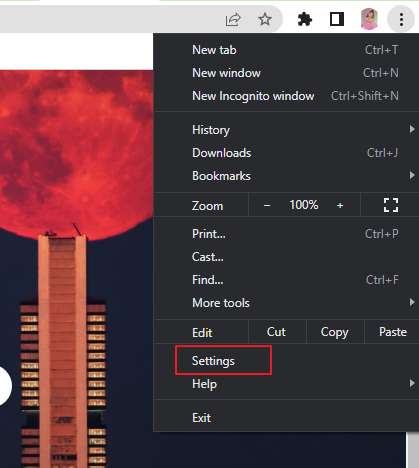
Task: Open the Extensions puzzle icon
Action: pos(305,19)
